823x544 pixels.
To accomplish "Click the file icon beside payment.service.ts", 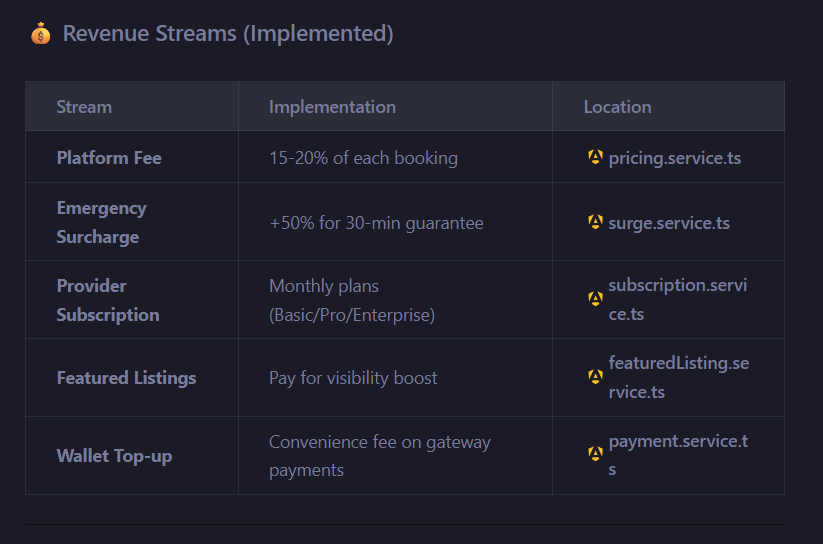I will coord(595,455).
